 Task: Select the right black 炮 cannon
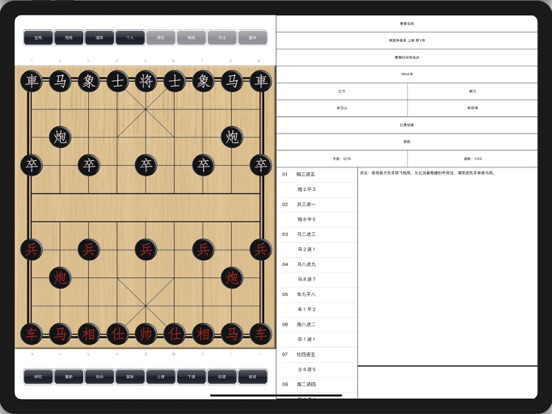pyautogui.click(x=232, y=137)
